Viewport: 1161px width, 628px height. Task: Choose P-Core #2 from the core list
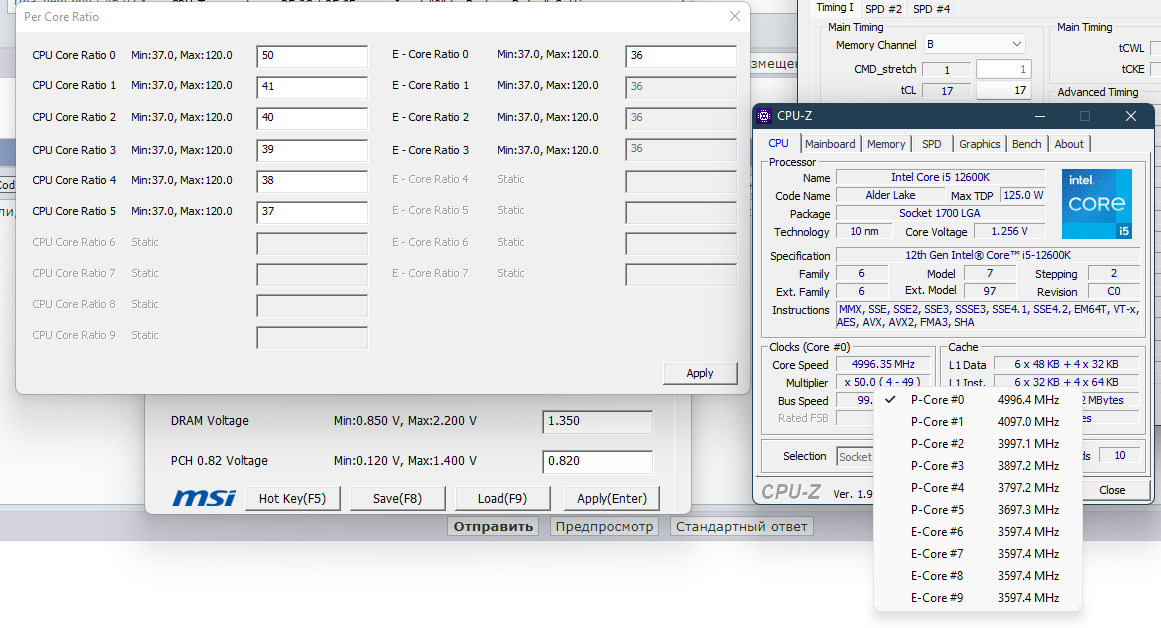(x=977, y=444)
